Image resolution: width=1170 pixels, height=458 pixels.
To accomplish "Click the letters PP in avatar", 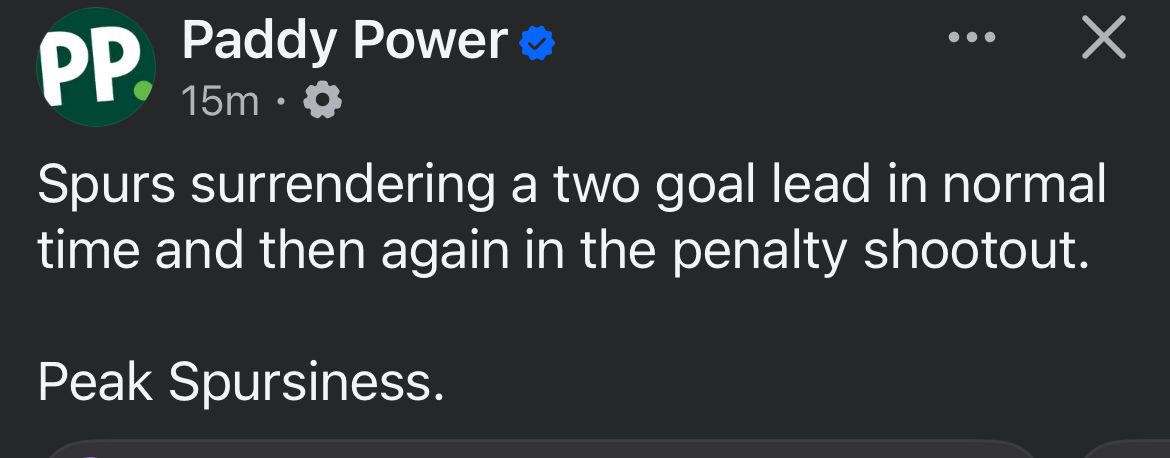I will point(90,67).
